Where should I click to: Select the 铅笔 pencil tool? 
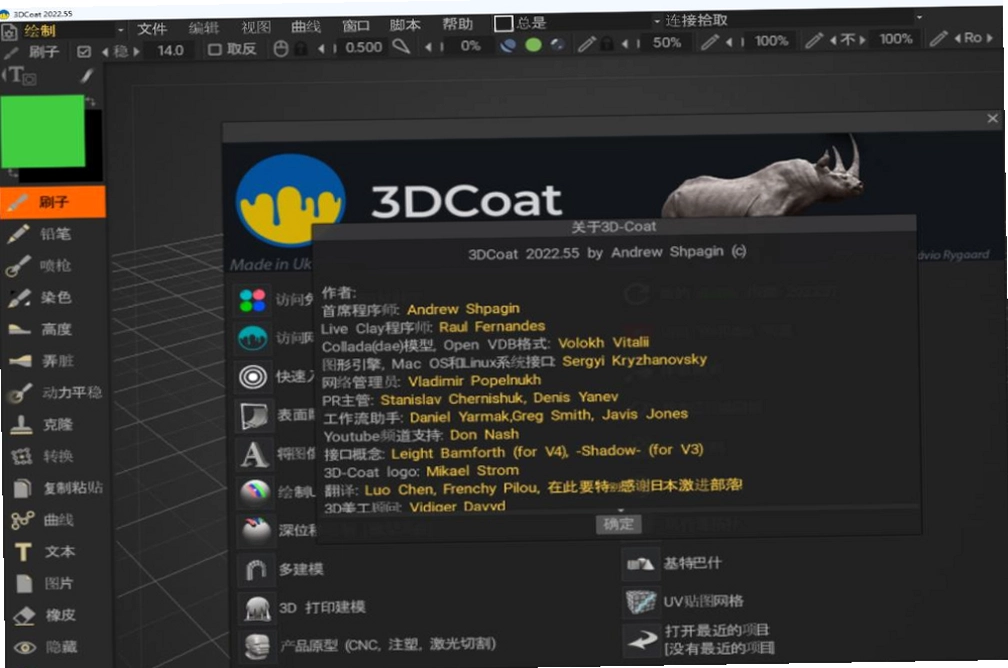(x=53, y=233)
